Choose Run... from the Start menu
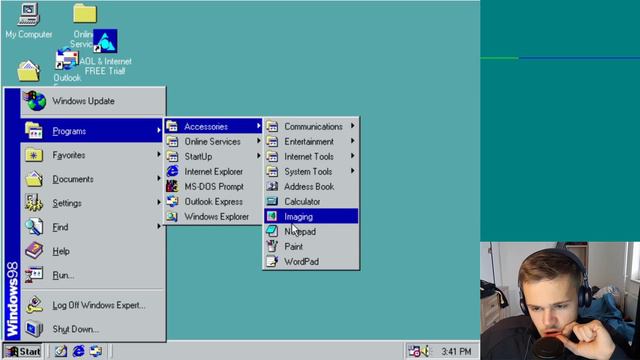 tap(93, 275)
